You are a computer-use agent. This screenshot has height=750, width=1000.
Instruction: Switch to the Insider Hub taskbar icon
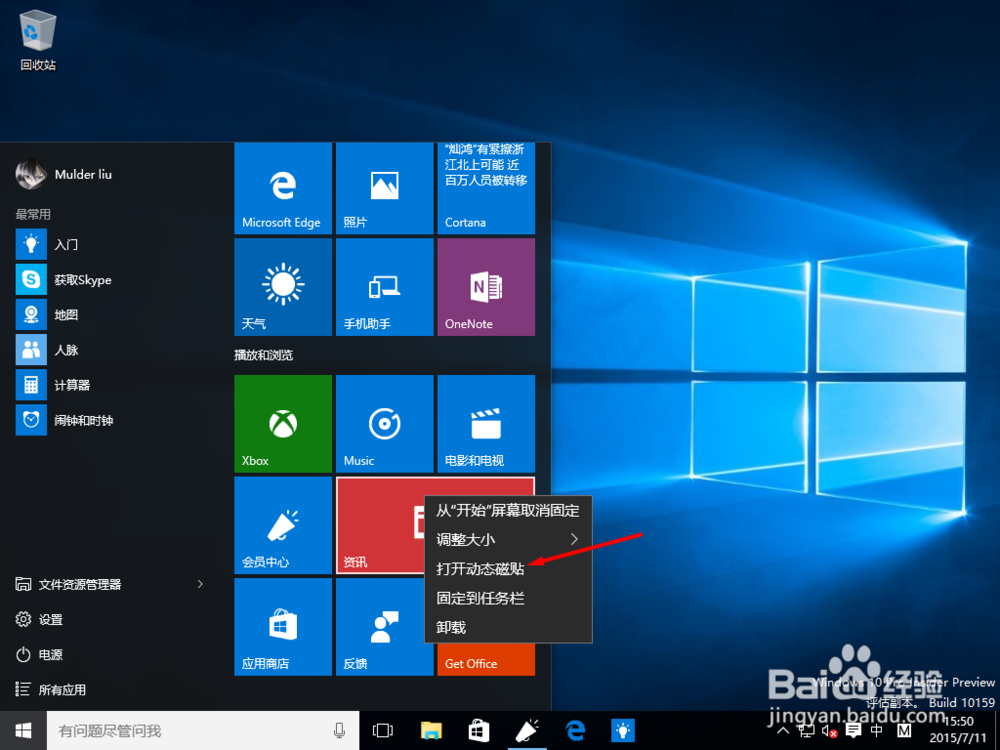pos(527,730)
